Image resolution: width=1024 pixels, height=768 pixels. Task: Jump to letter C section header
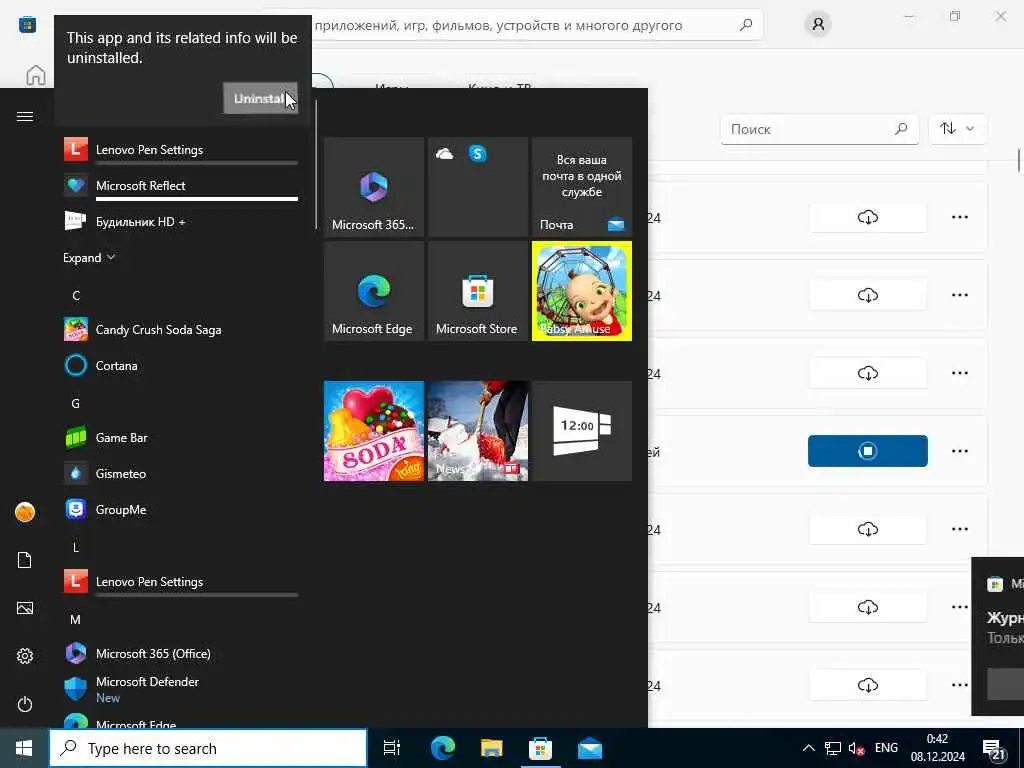coord(76,295)
